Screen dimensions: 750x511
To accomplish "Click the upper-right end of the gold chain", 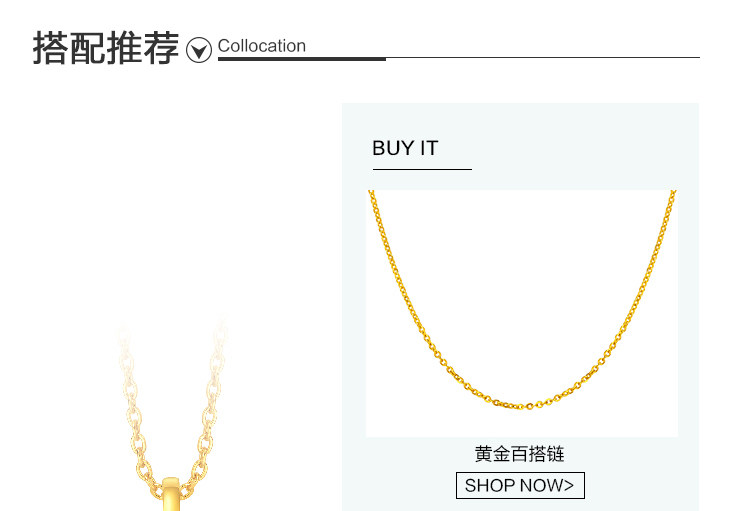I will [x=673, y=195].
